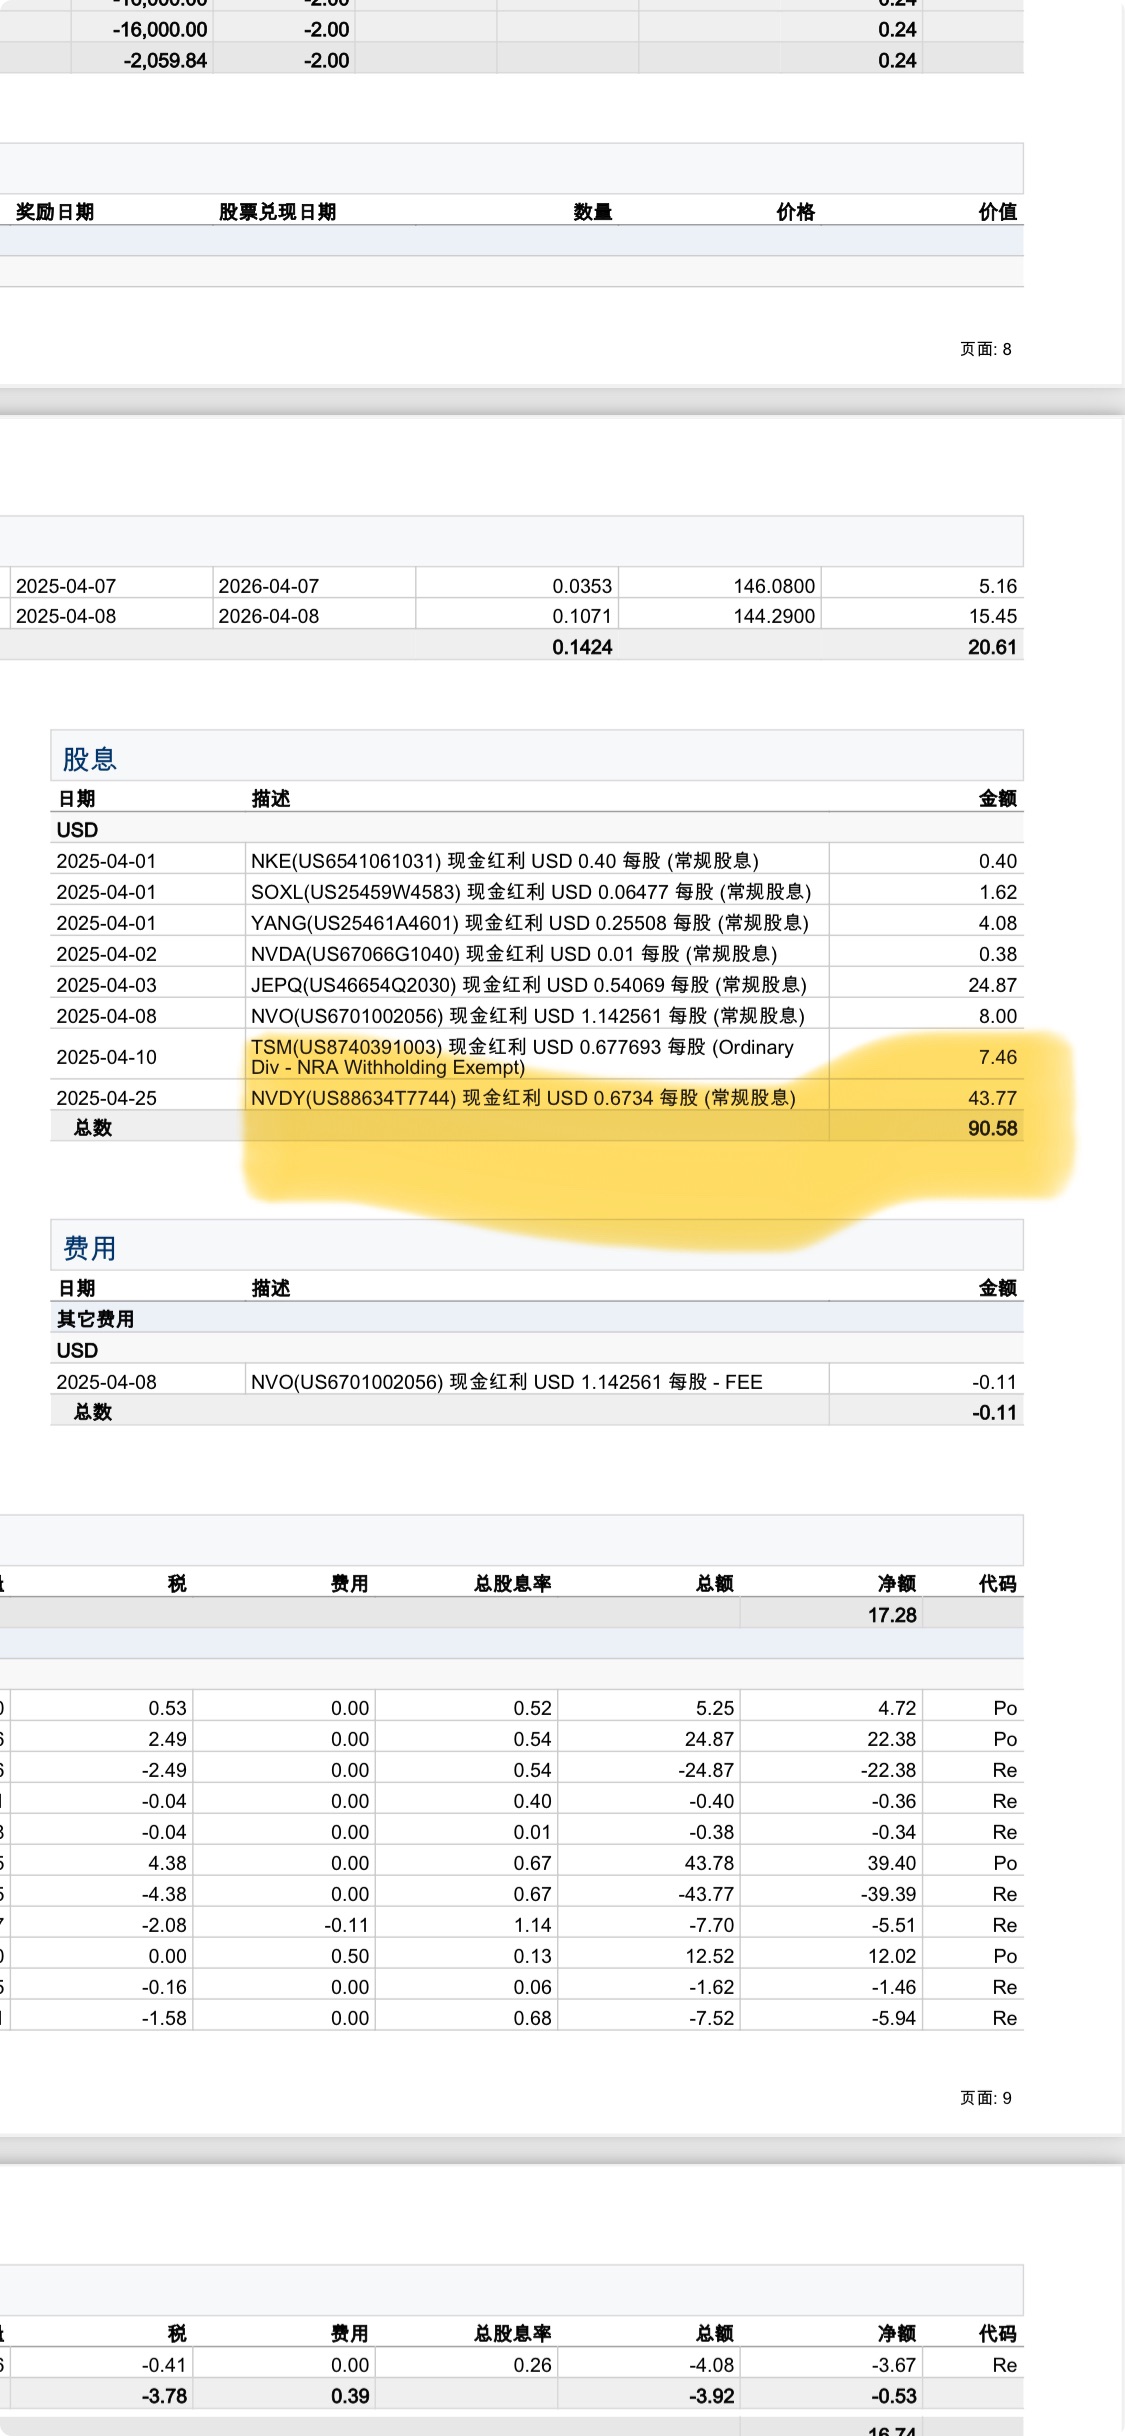The height and width of the screenshot is (2436, 1125).
Task: Select the net amount 39.40
Action: (x=892, y=1863)
